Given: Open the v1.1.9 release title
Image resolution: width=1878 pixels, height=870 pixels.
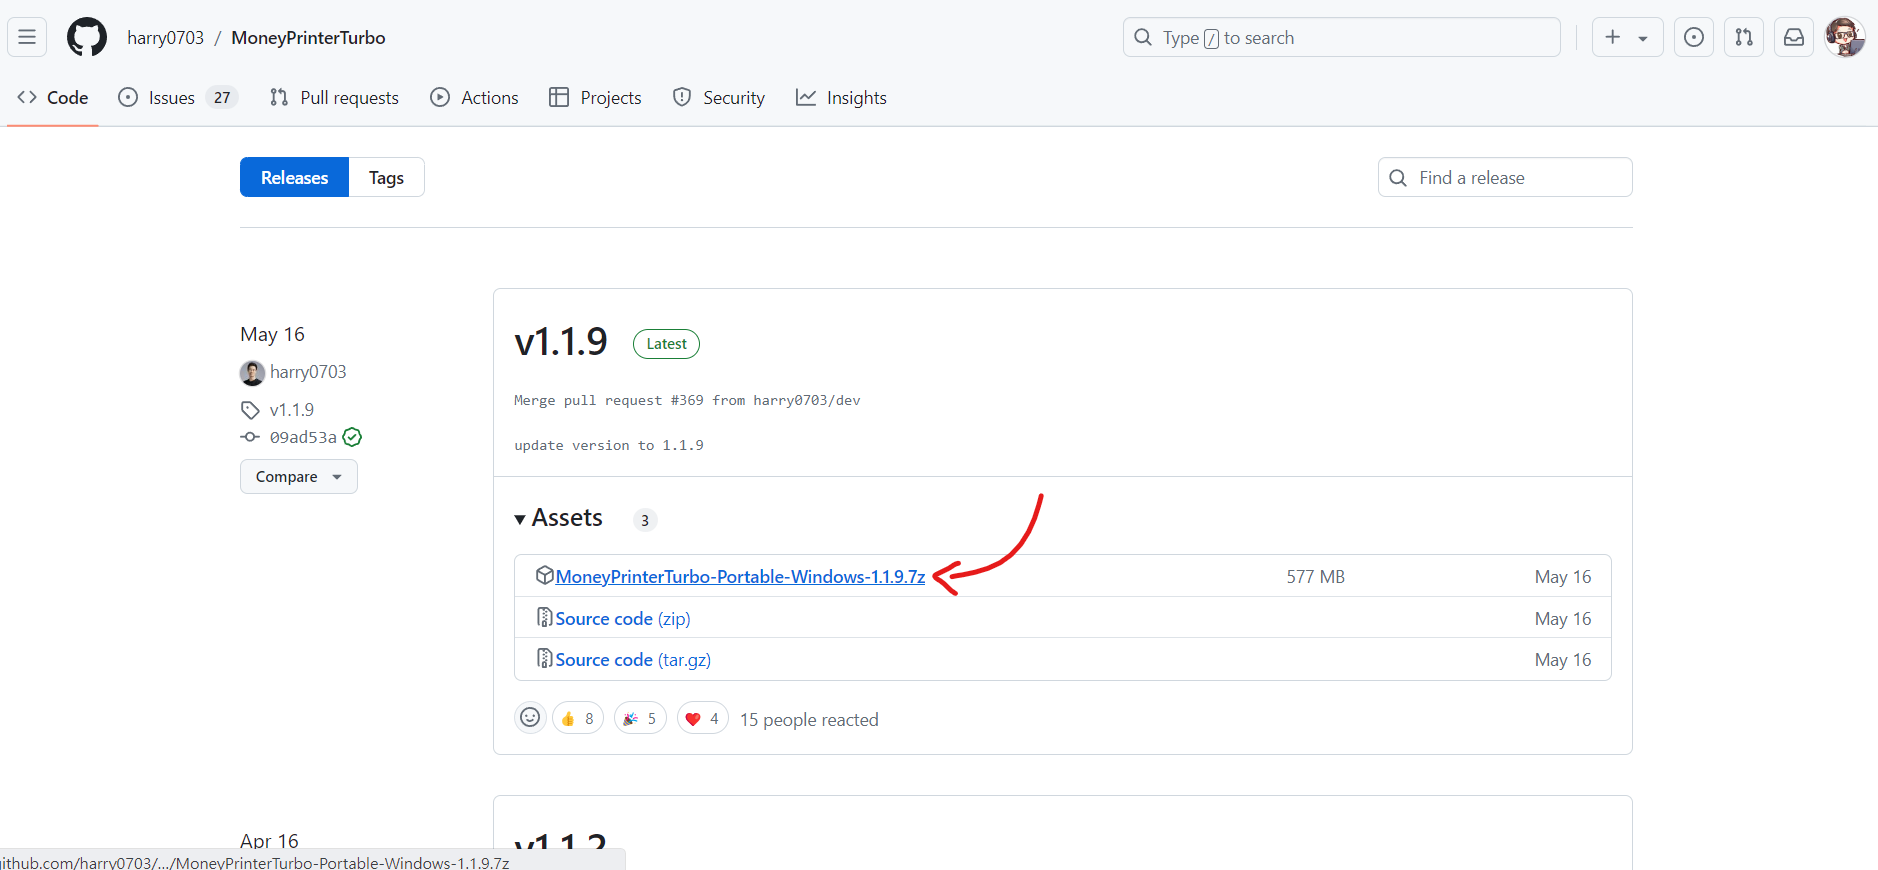Looking at the screenshot, I should pos(561,342).
